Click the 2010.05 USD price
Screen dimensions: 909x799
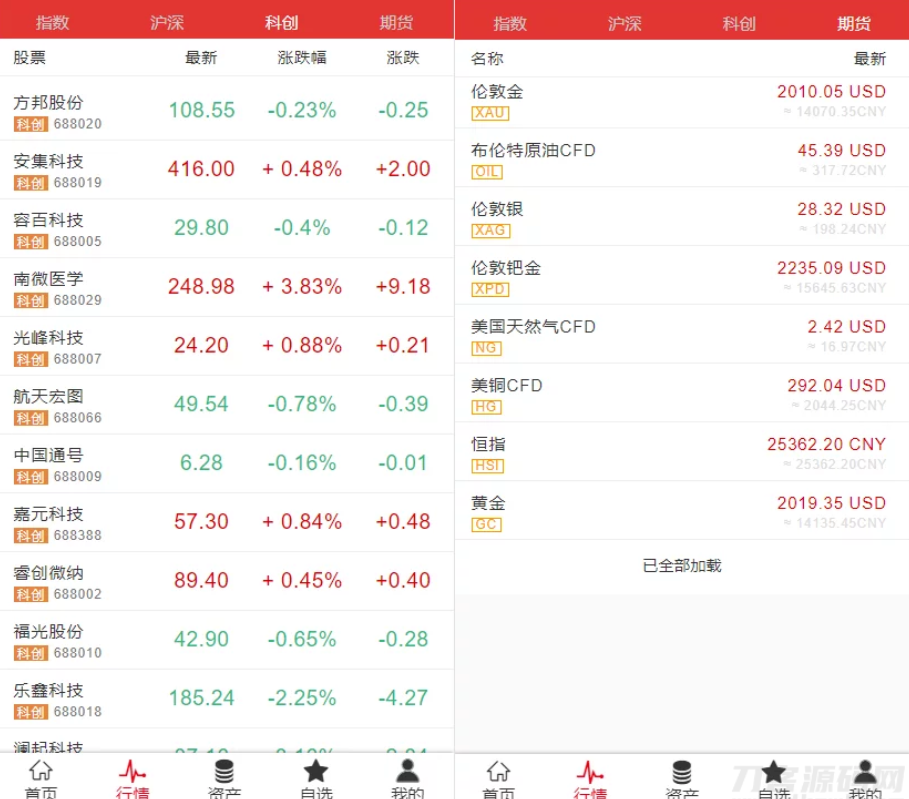tap(831, 92)
